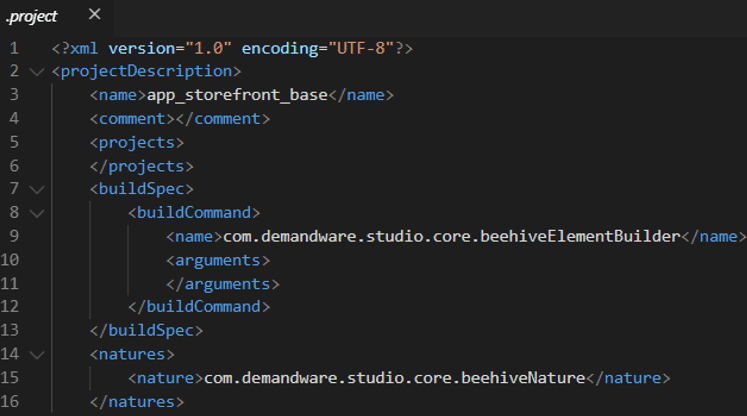747x416 pixels.
Task: Collapse the natures element on line 14
Action: tap(37, 355)
